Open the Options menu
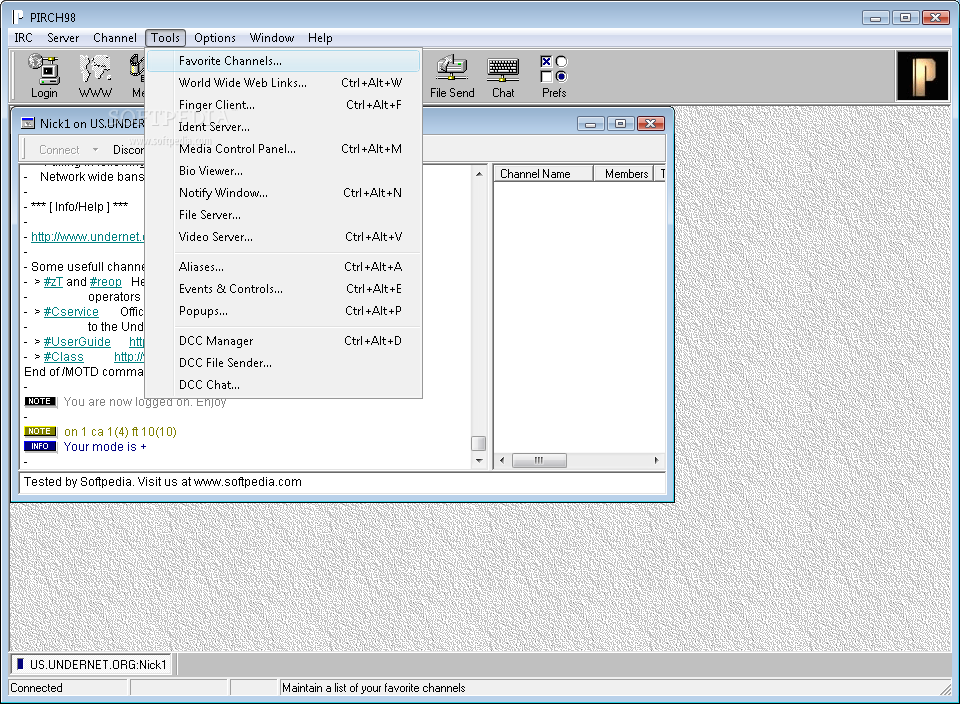960x704 pixels. tap(215, 38)
